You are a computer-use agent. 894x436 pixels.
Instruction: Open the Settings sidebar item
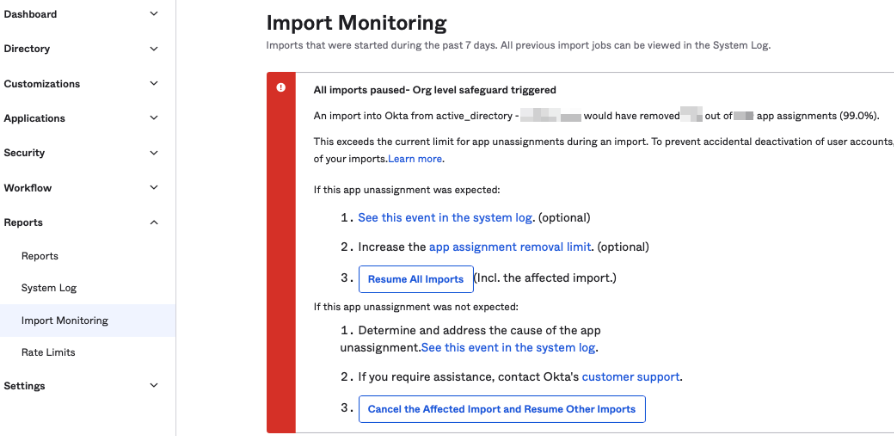coord(25,386)
